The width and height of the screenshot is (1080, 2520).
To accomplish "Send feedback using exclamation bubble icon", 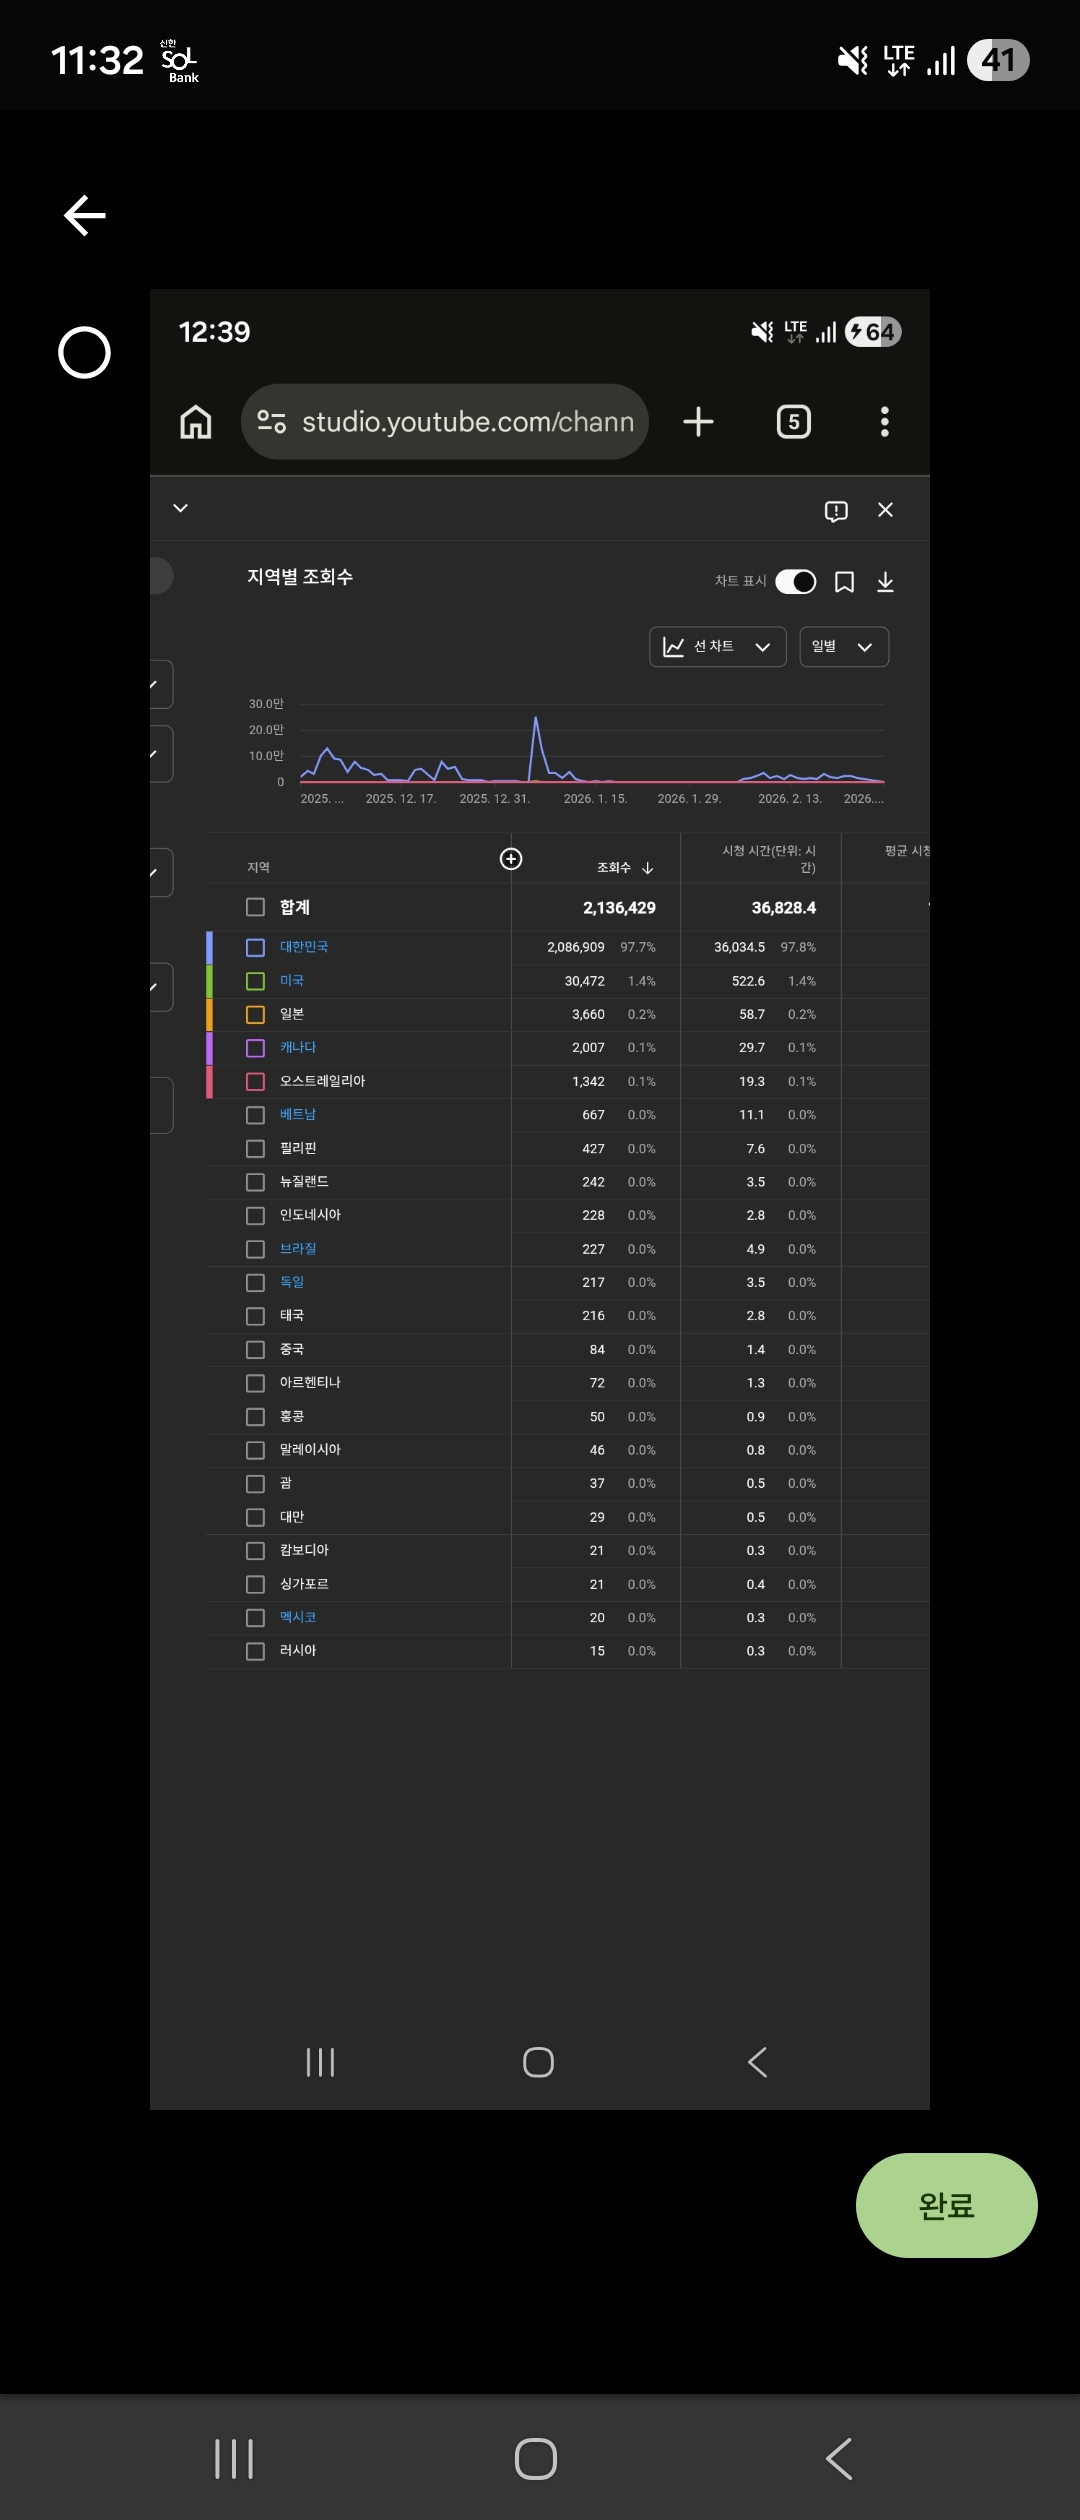I will point(836,511).
